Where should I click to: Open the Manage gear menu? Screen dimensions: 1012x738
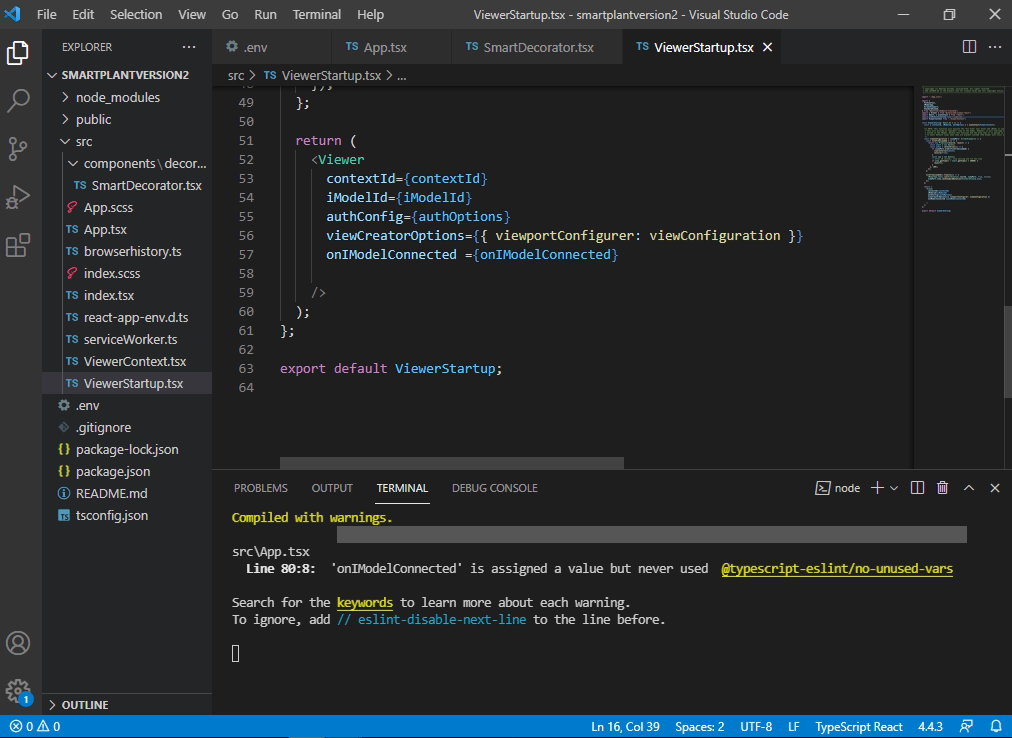[18, 690]
